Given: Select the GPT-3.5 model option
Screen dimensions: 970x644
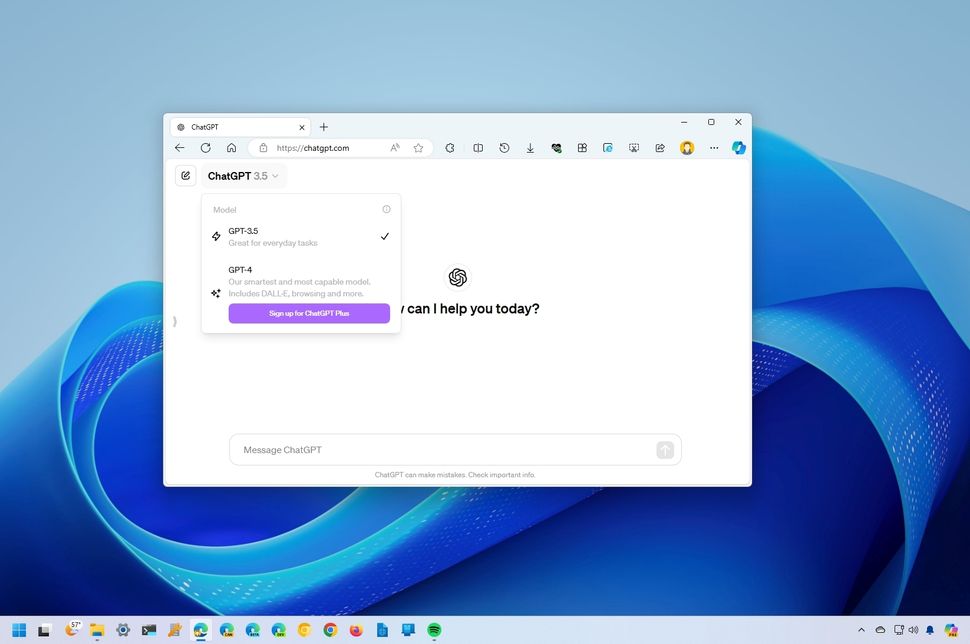Looking at the screenshot, I should (x=301, y=237).
